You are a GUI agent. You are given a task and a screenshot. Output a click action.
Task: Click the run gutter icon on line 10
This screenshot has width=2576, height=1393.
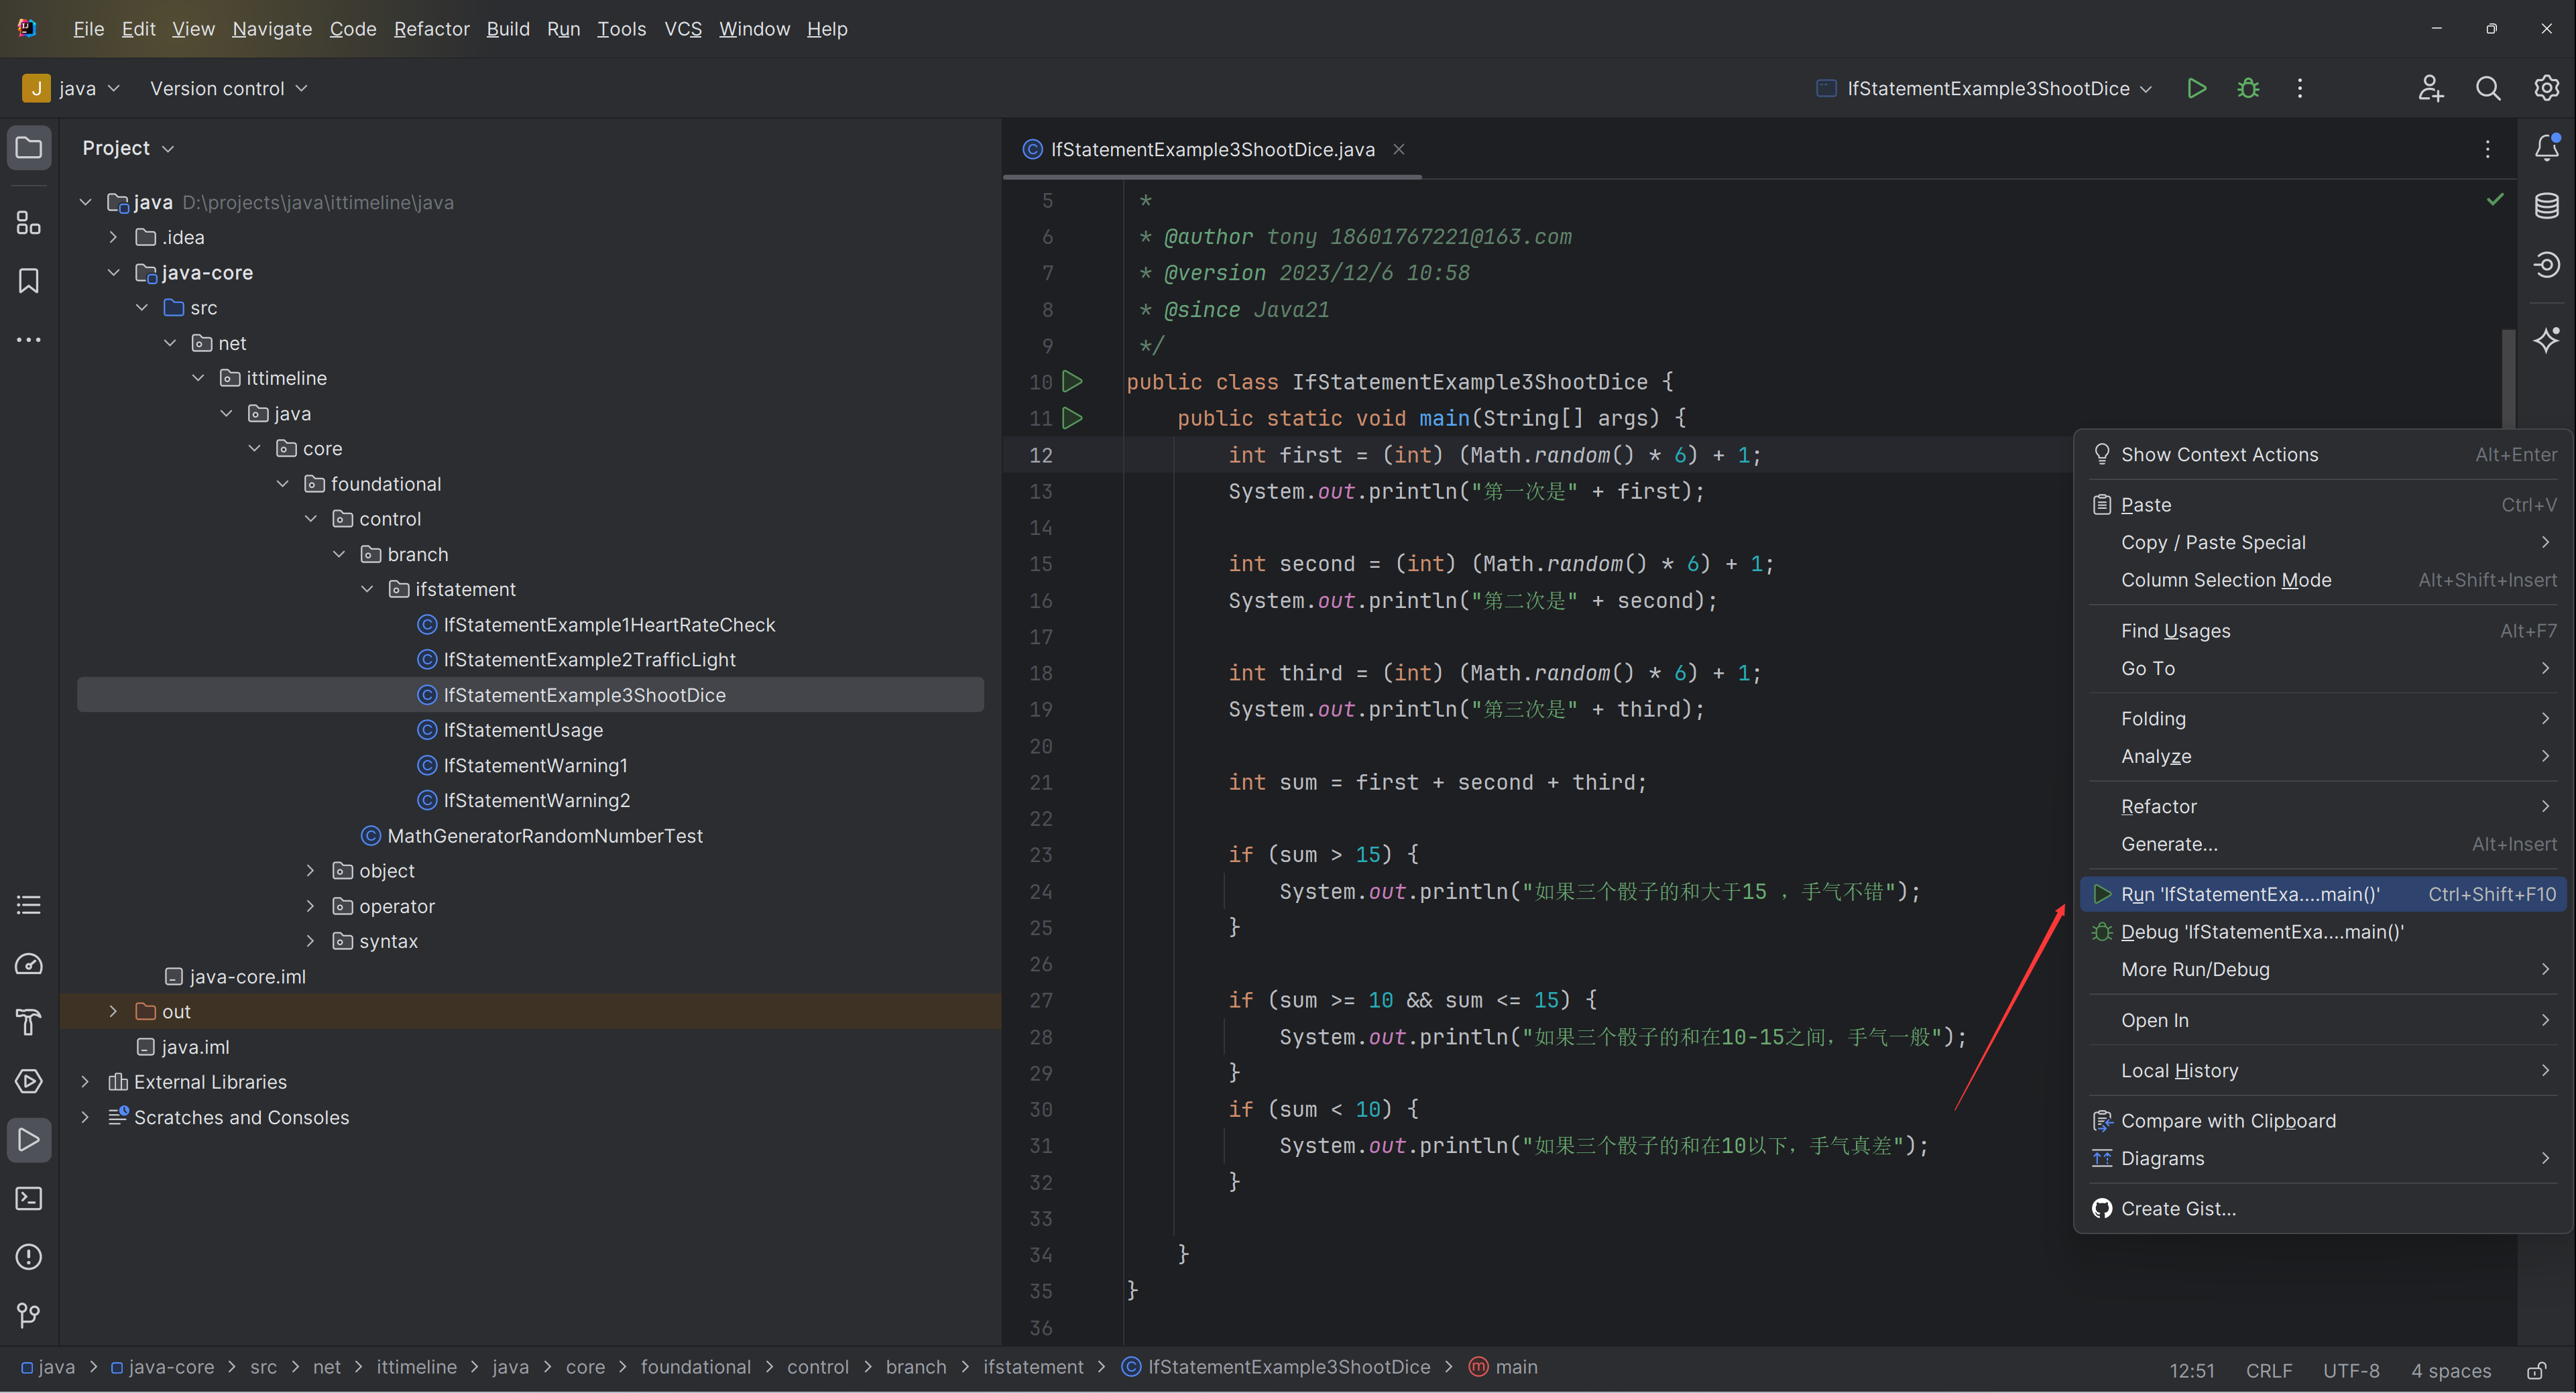1072,381
